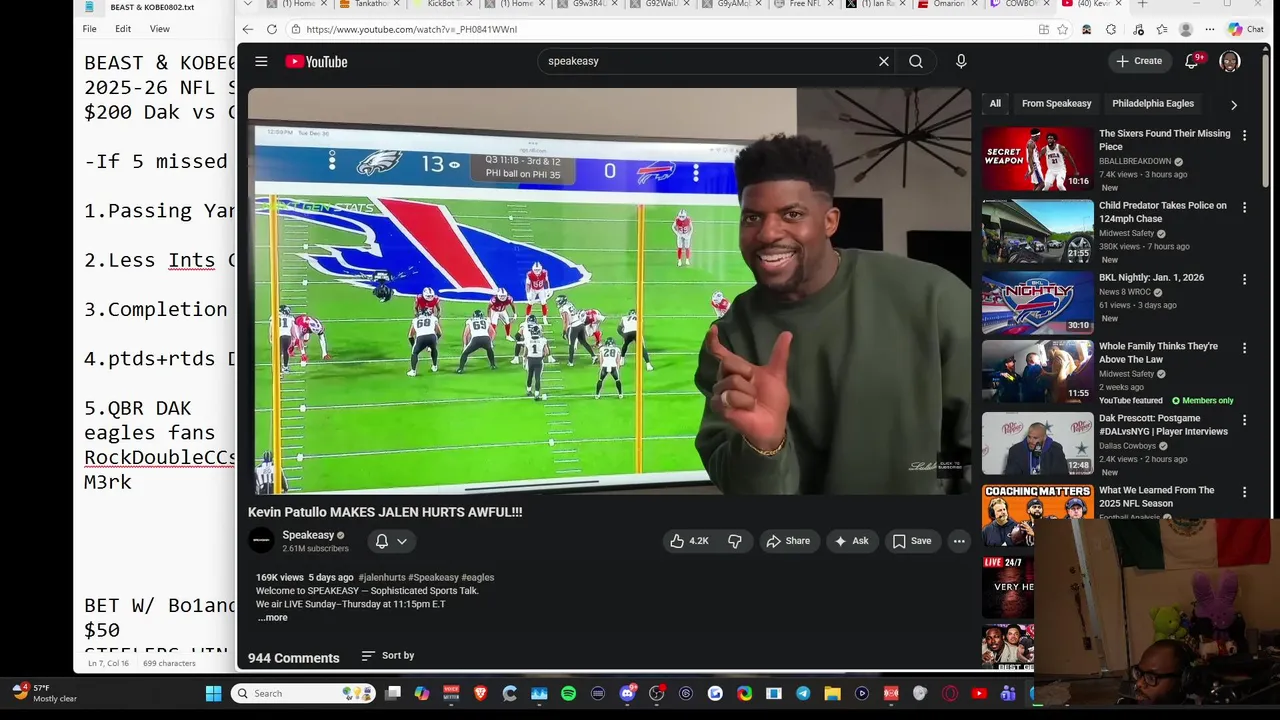Open 'Child Predator Takes Police on 124mph Chase'
Screen dimensions: 1280x720
pos(1163,212)
